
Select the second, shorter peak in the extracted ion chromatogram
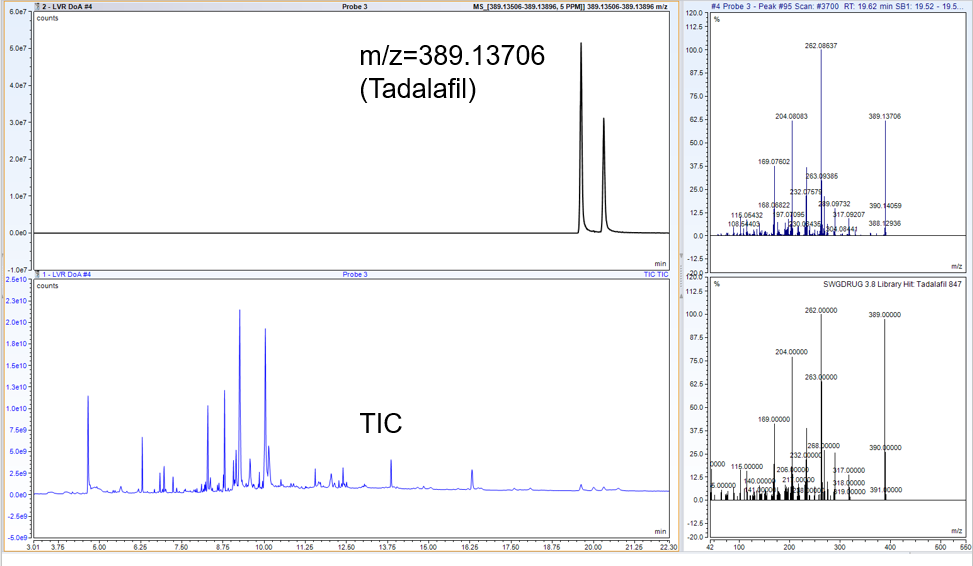[603, 174]
